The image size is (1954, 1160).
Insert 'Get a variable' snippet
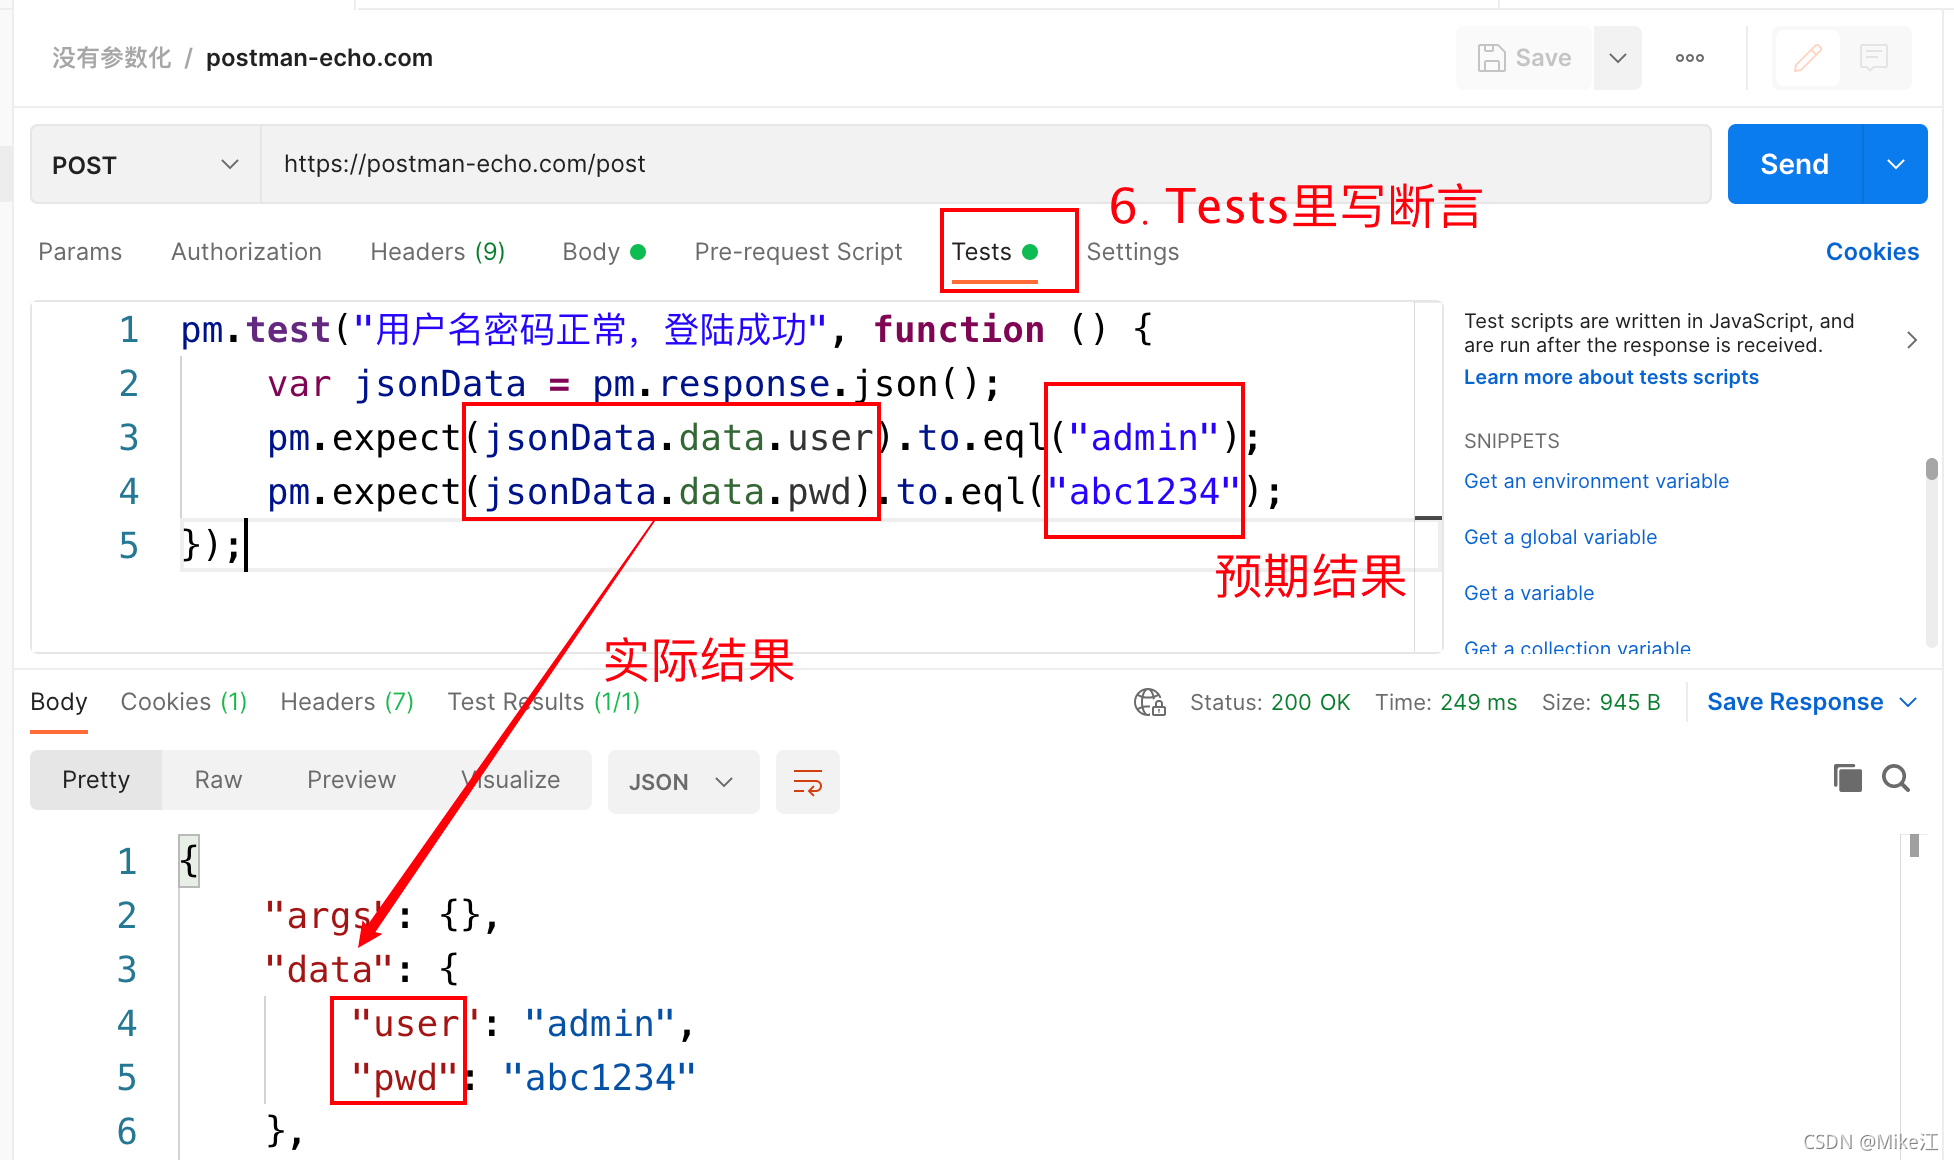pos(1529,593)
